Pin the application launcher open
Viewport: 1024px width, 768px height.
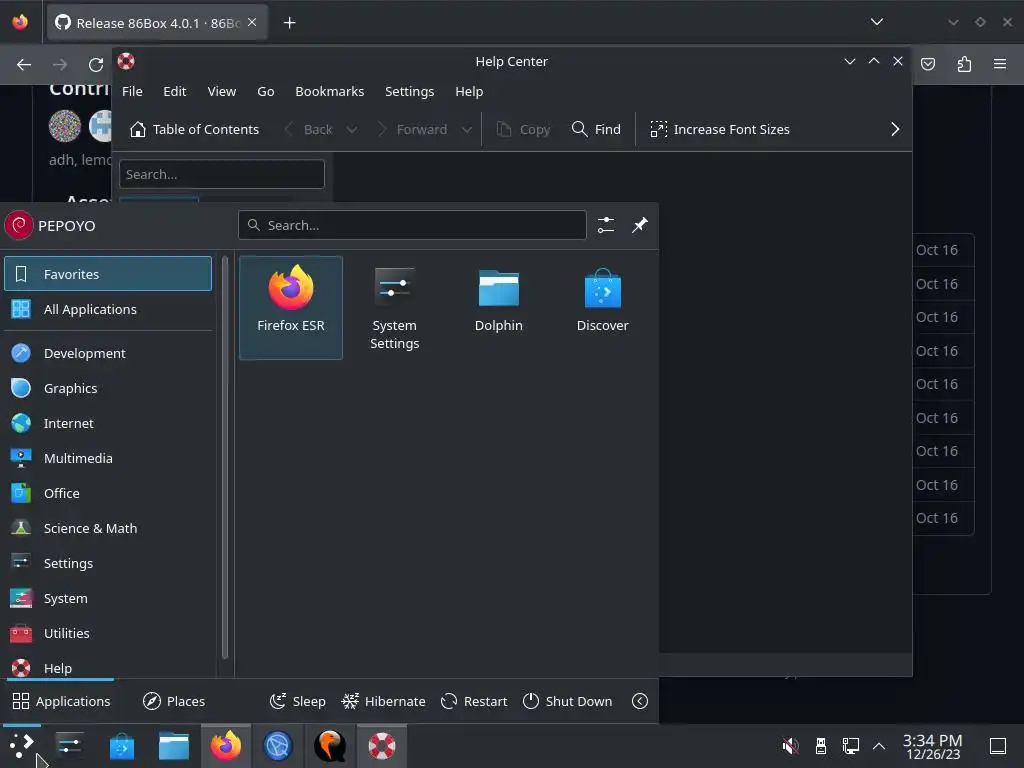[x=640, y=225]
